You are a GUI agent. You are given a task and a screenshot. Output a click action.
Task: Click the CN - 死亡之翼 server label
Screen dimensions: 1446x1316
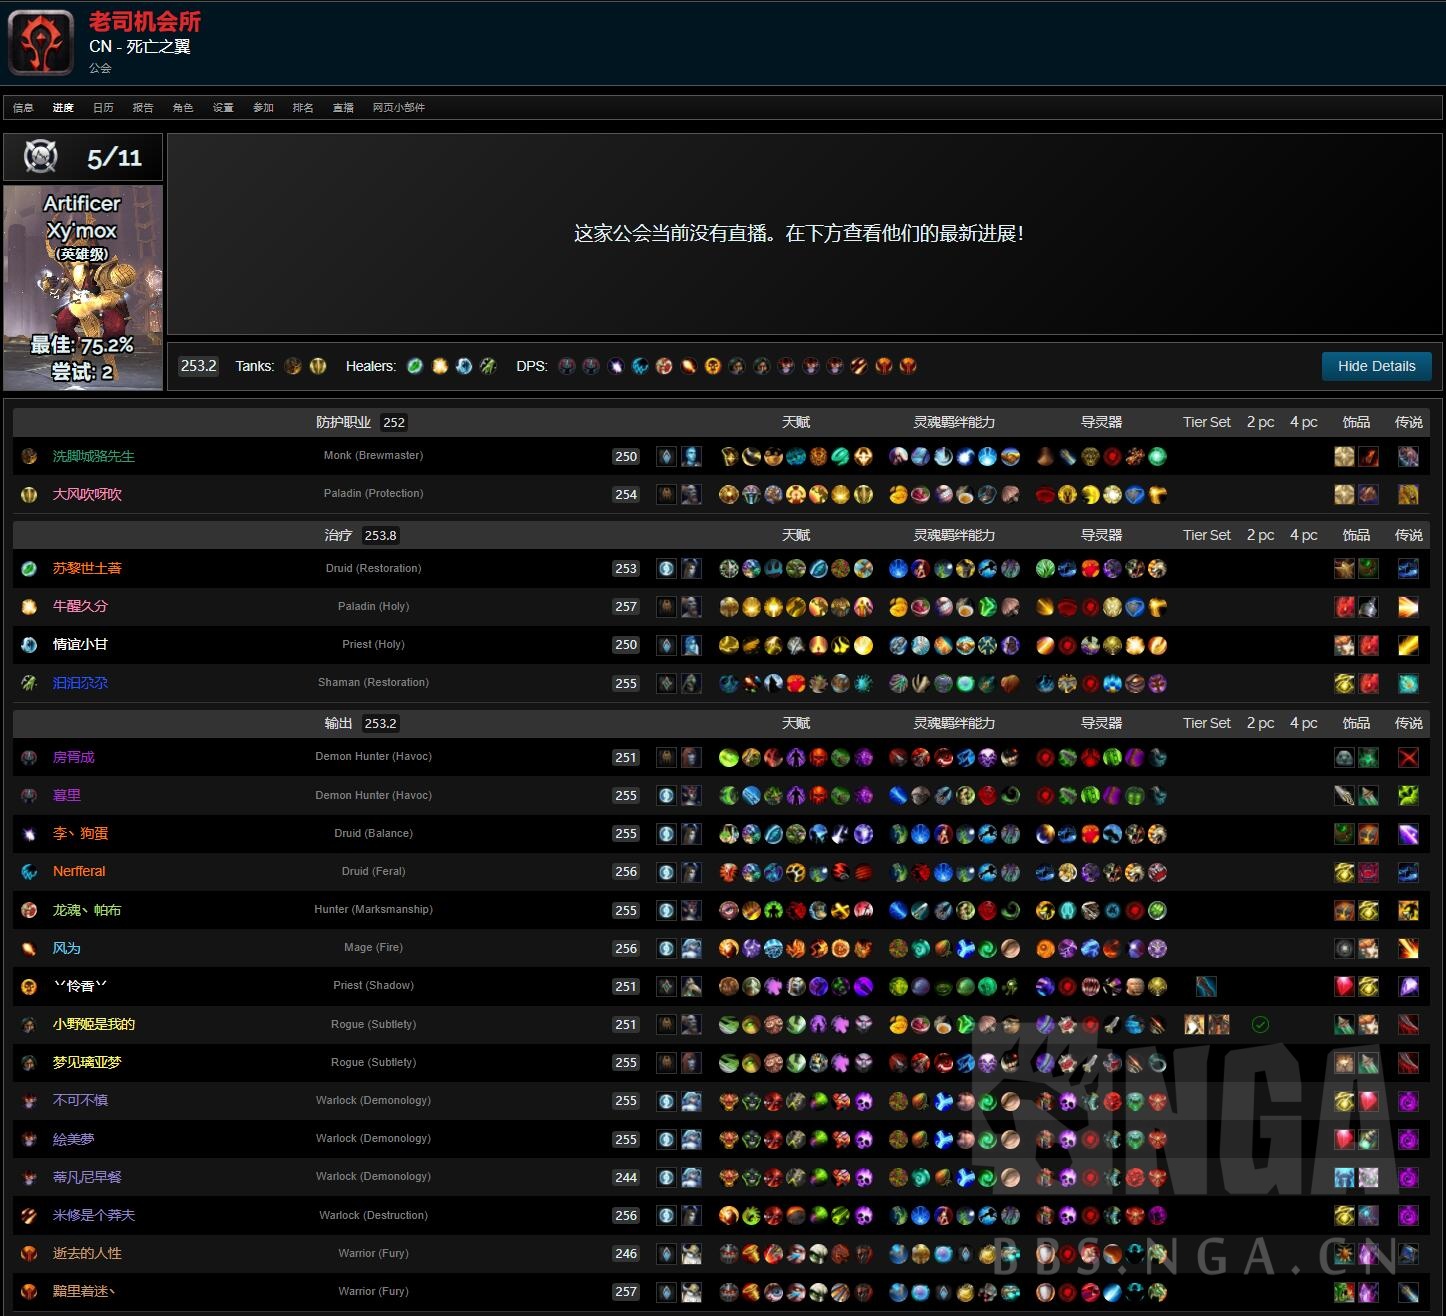point(139,46)
